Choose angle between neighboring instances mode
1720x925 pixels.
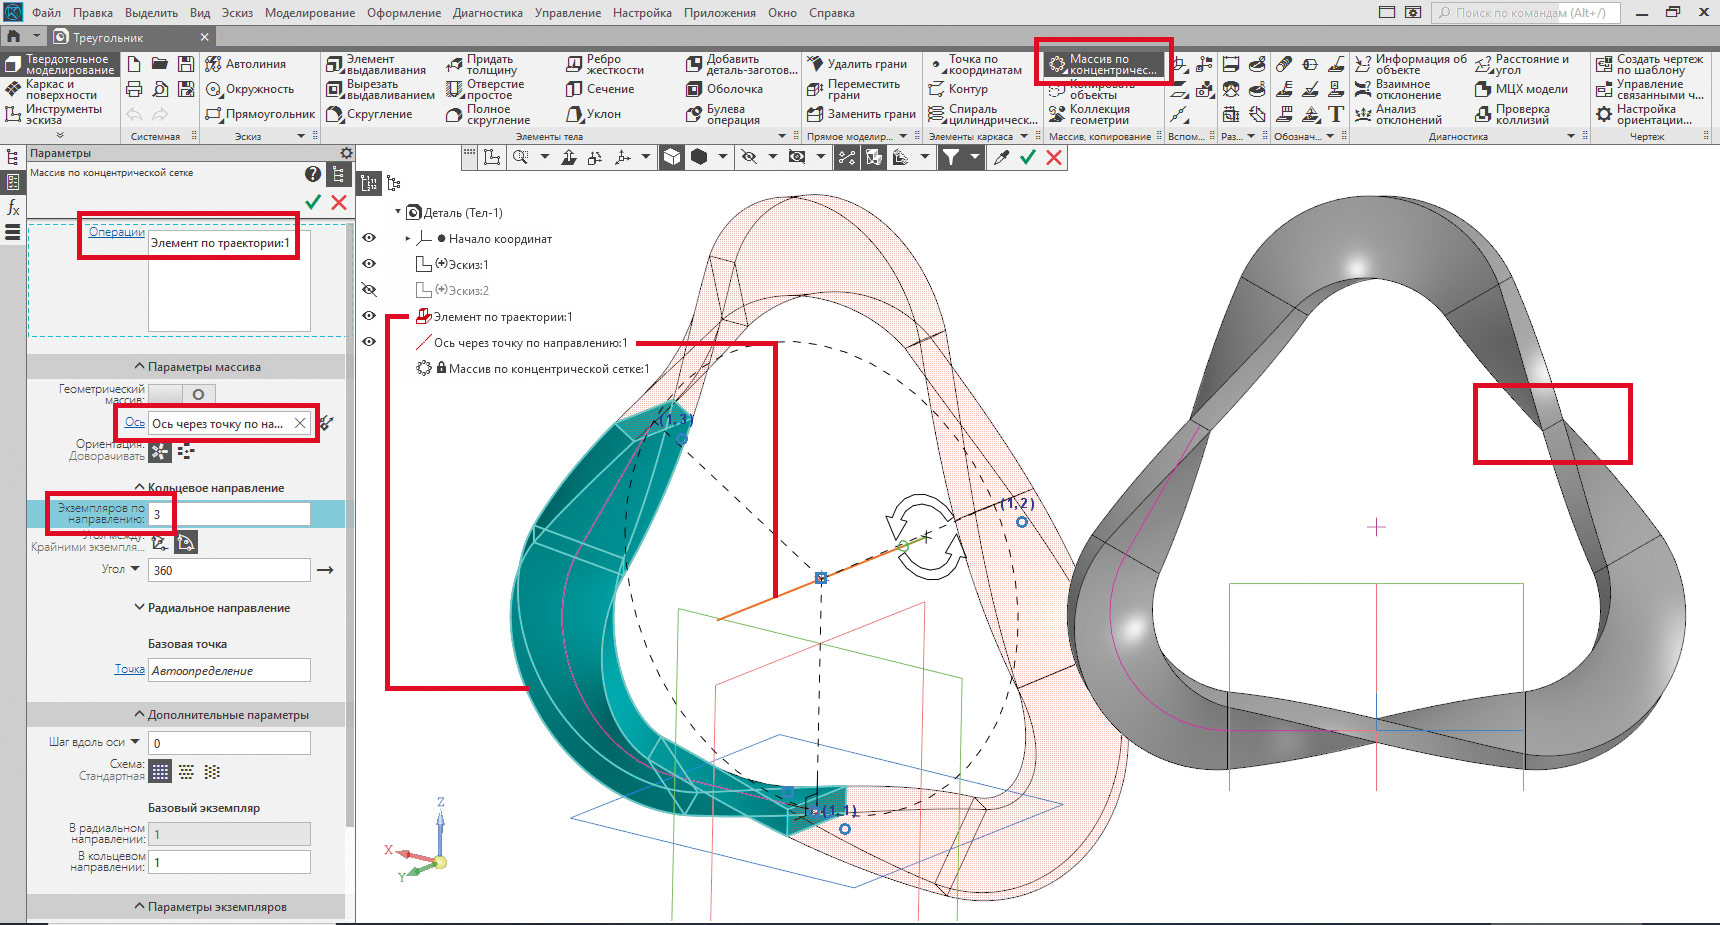coord(160,542)
